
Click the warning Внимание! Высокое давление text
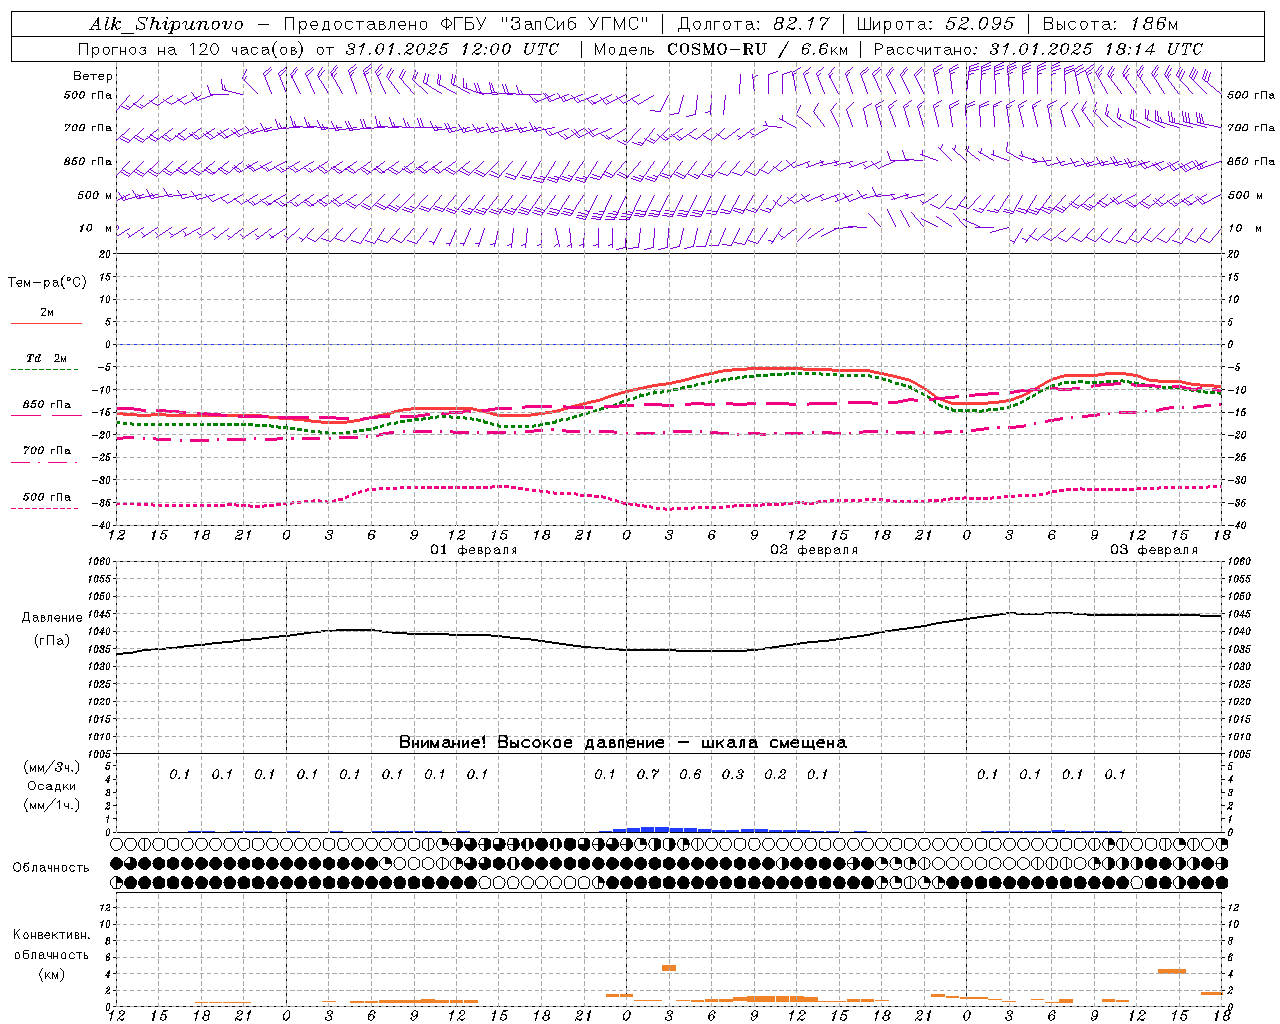[532, 743]
